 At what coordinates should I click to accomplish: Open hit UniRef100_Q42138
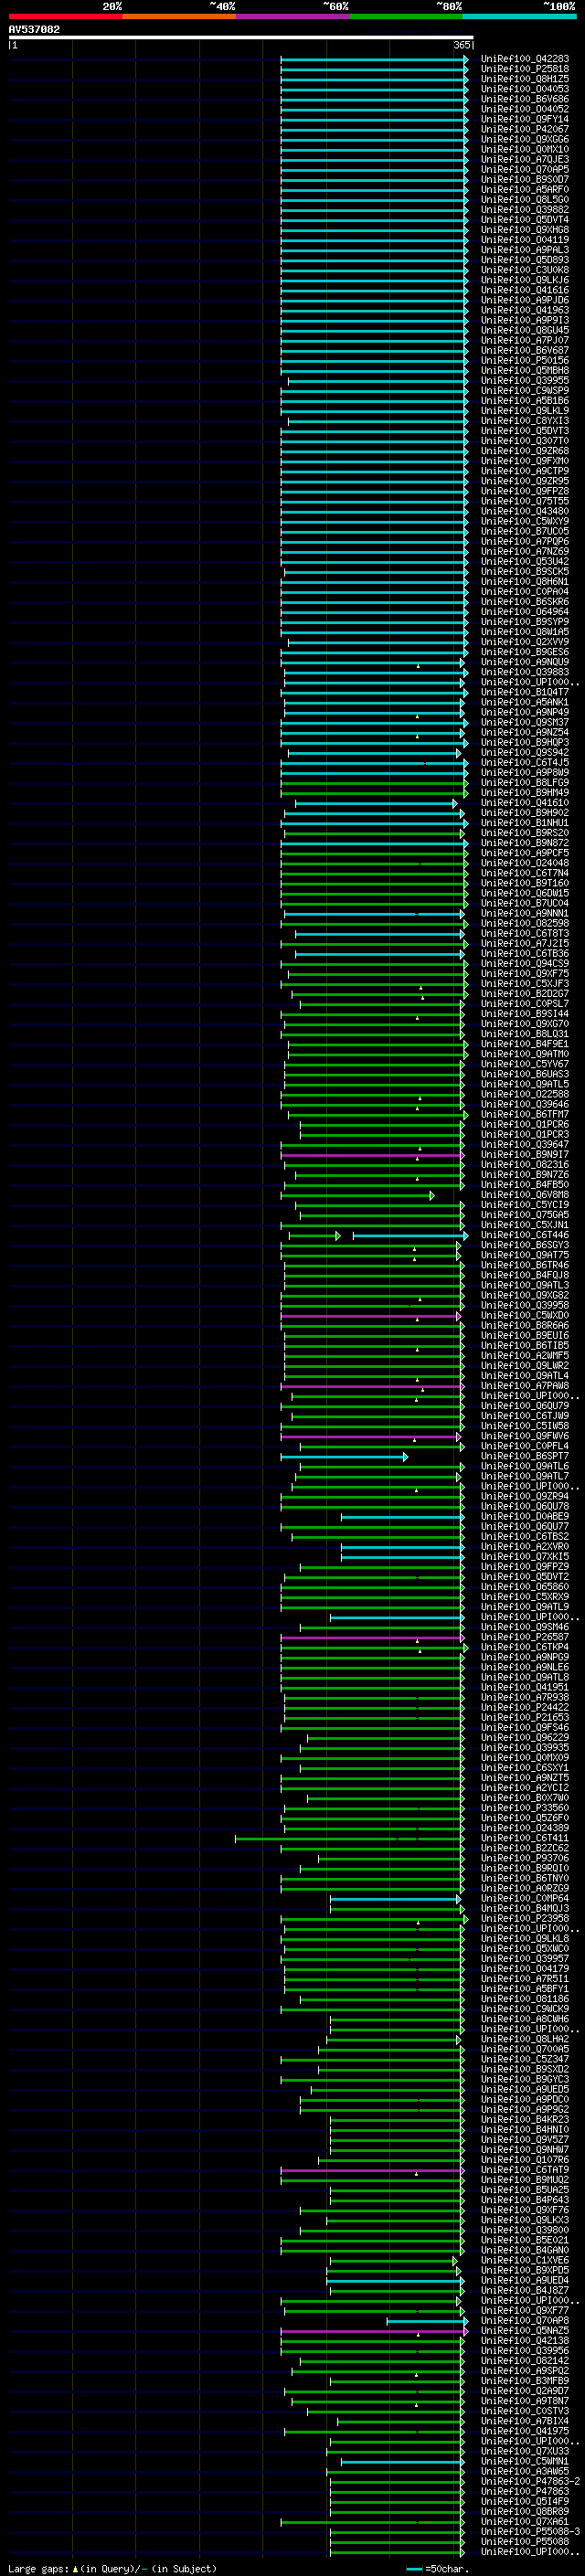[x=525, y=2341]
